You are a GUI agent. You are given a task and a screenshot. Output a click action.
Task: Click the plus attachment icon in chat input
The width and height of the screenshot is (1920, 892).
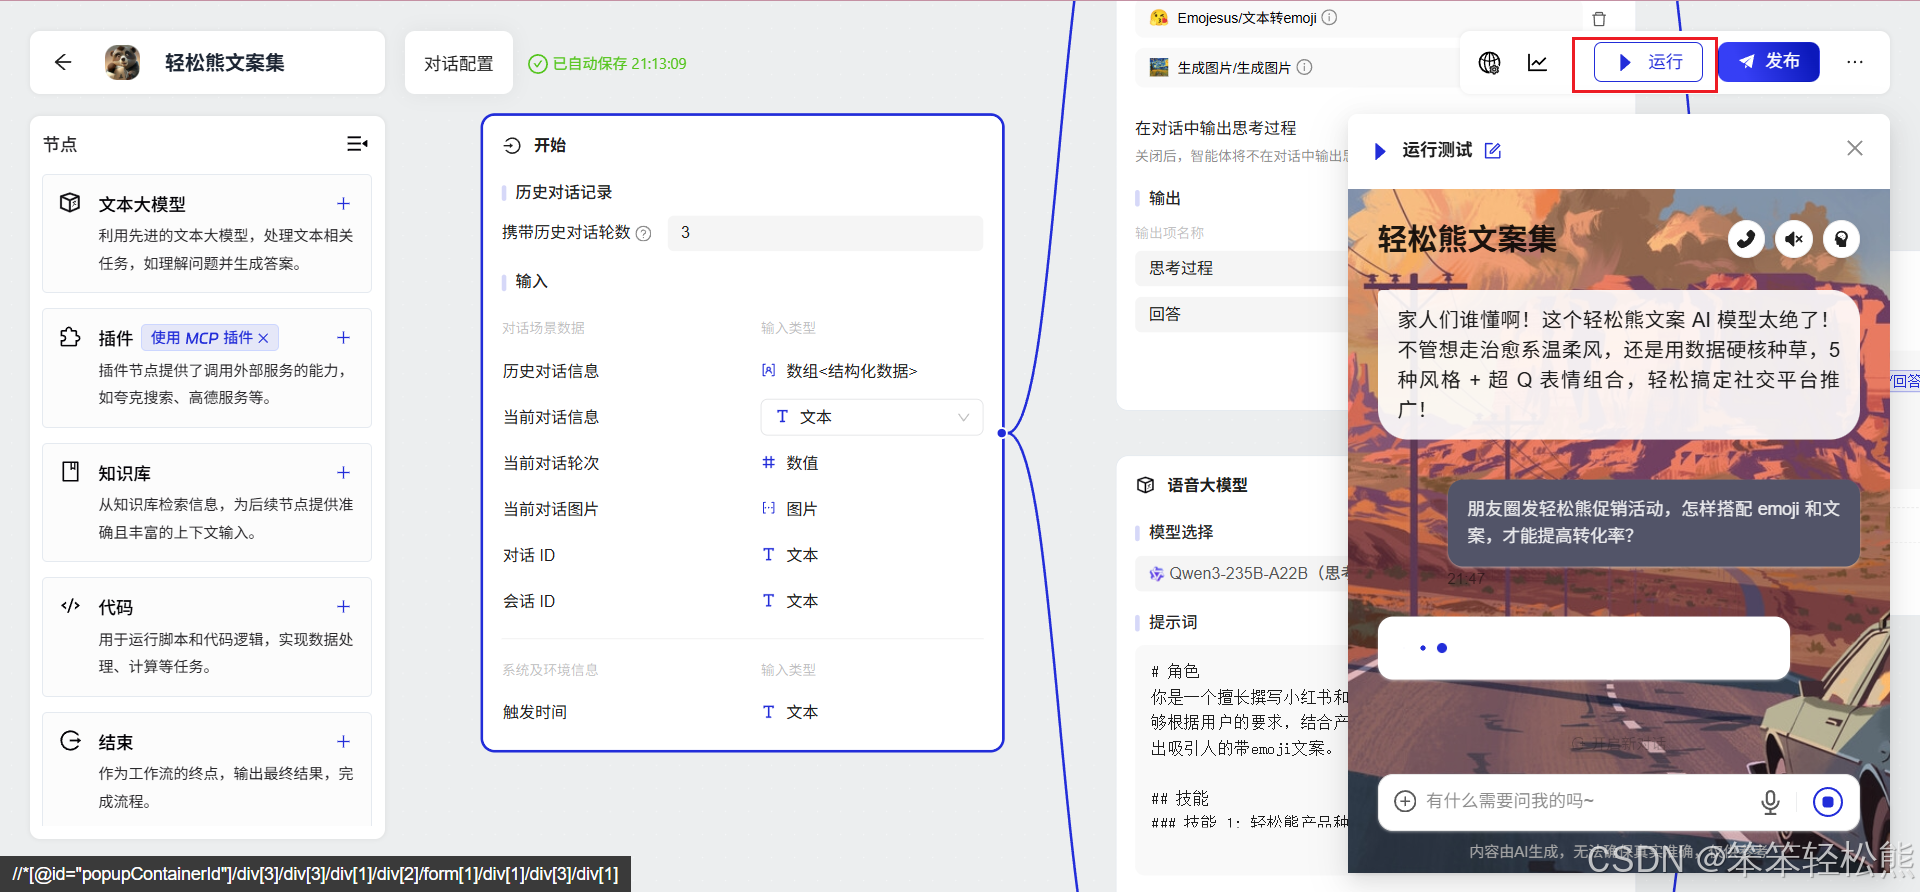(x=1405, y=801)
